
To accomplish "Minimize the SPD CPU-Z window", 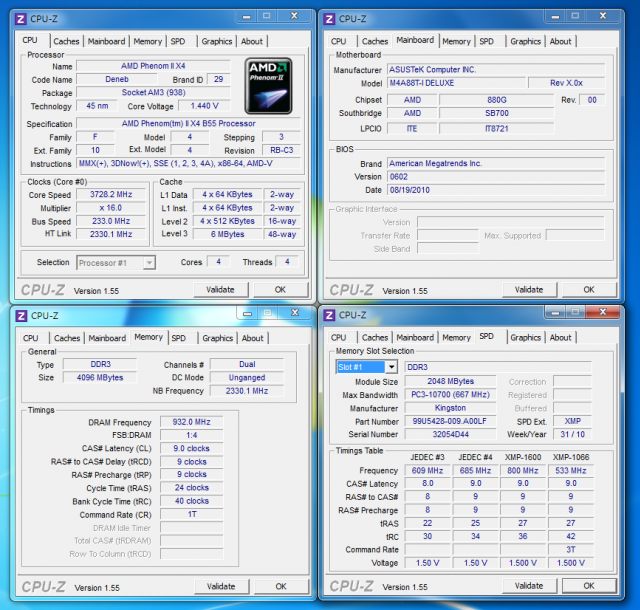I will 555,313.
